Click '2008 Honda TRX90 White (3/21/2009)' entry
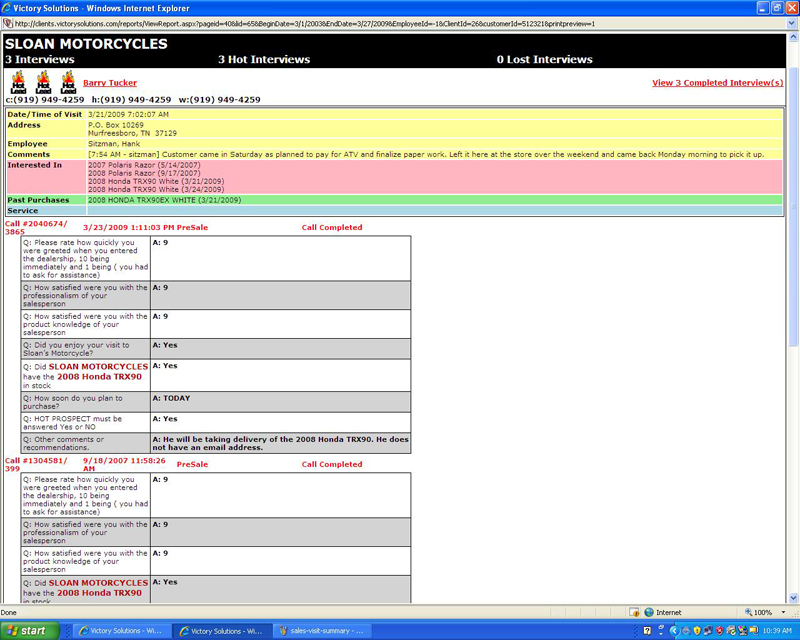800x640 pixels. click(x=156, y=181)
